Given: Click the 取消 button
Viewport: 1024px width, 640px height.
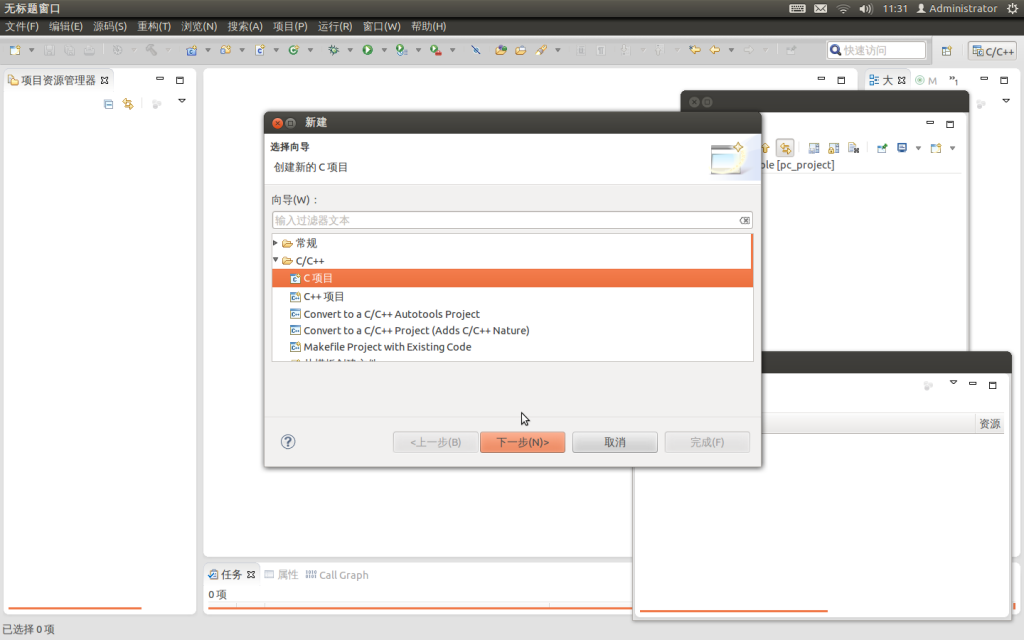Looking at the screenshot, I should point(614,442).
